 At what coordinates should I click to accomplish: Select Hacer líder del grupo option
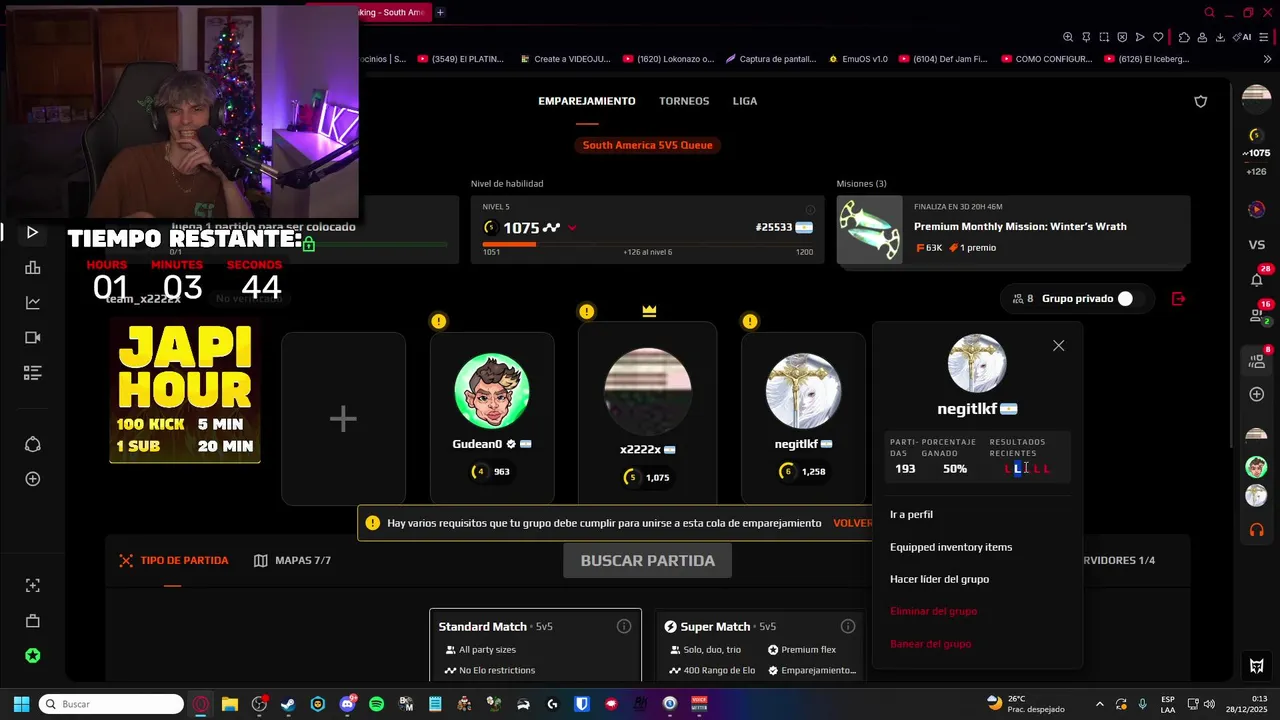pyautogui.click(x=939, y=579)
